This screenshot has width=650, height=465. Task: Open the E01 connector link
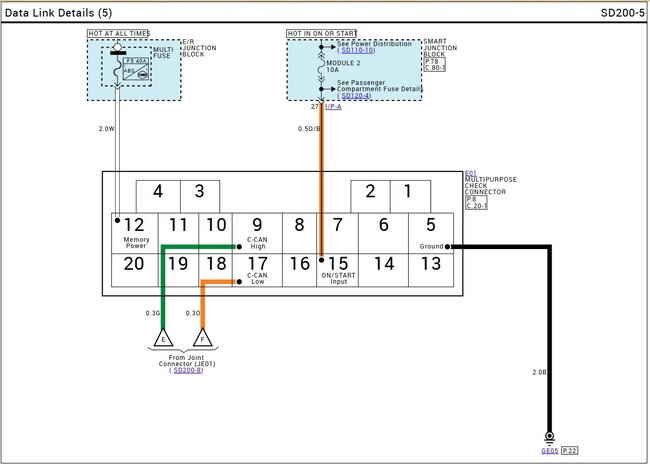click(x=471, y=173)
